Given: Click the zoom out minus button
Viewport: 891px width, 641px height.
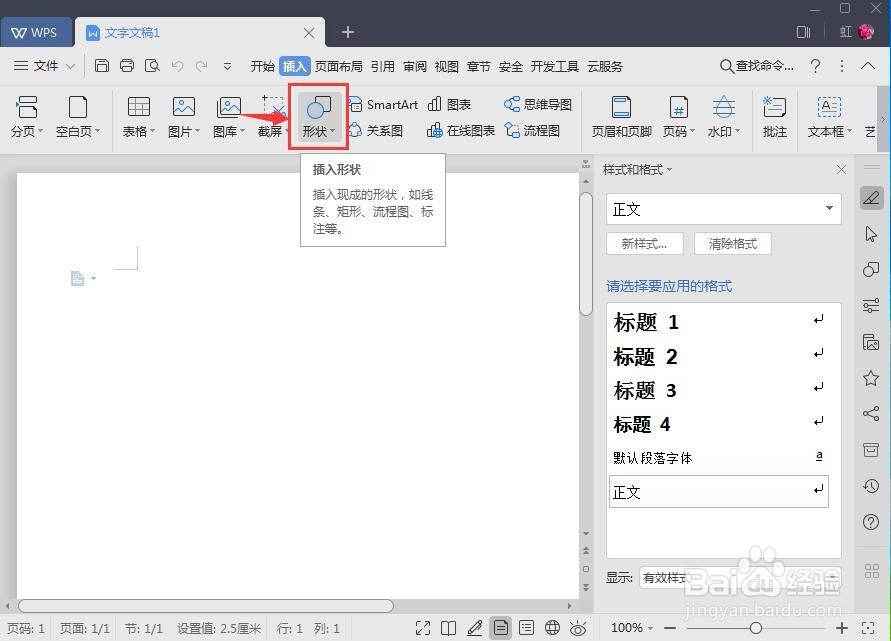Looking at the screenshot, I should coord(670,628).
